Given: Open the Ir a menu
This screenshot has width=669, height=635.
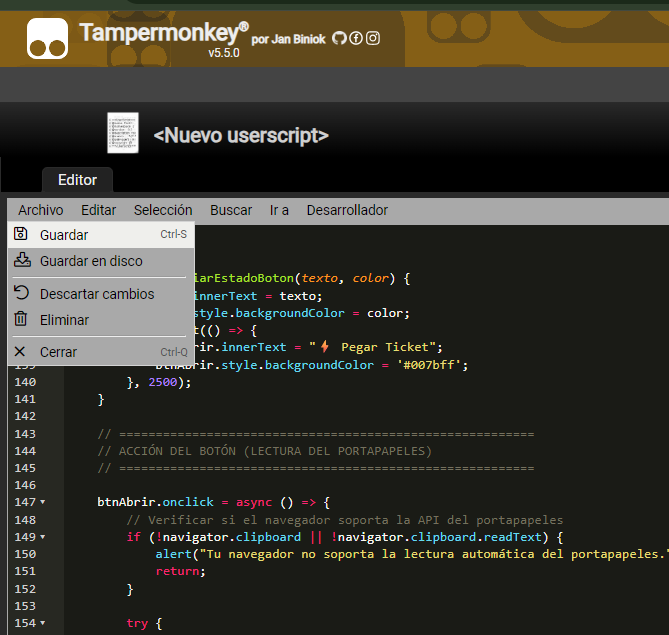Looking at the screenshot, I should (279, 210).
